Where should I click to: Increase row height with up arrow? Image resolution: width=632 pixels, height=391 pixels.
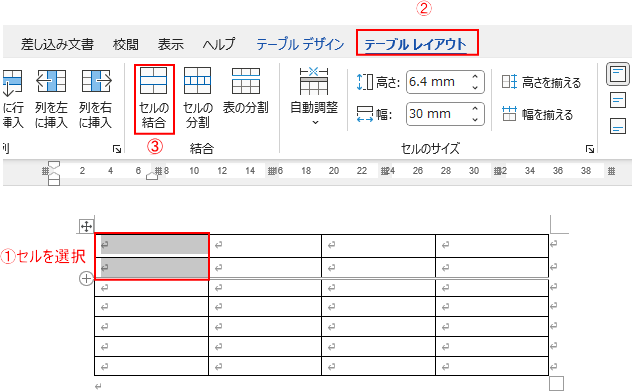coord(475,77)
